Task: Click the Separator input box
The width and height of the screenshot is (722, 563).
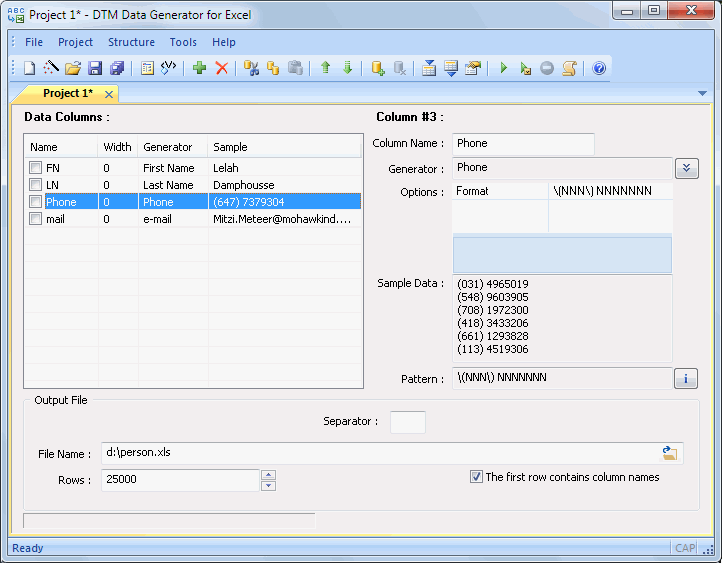Action: 408,422
